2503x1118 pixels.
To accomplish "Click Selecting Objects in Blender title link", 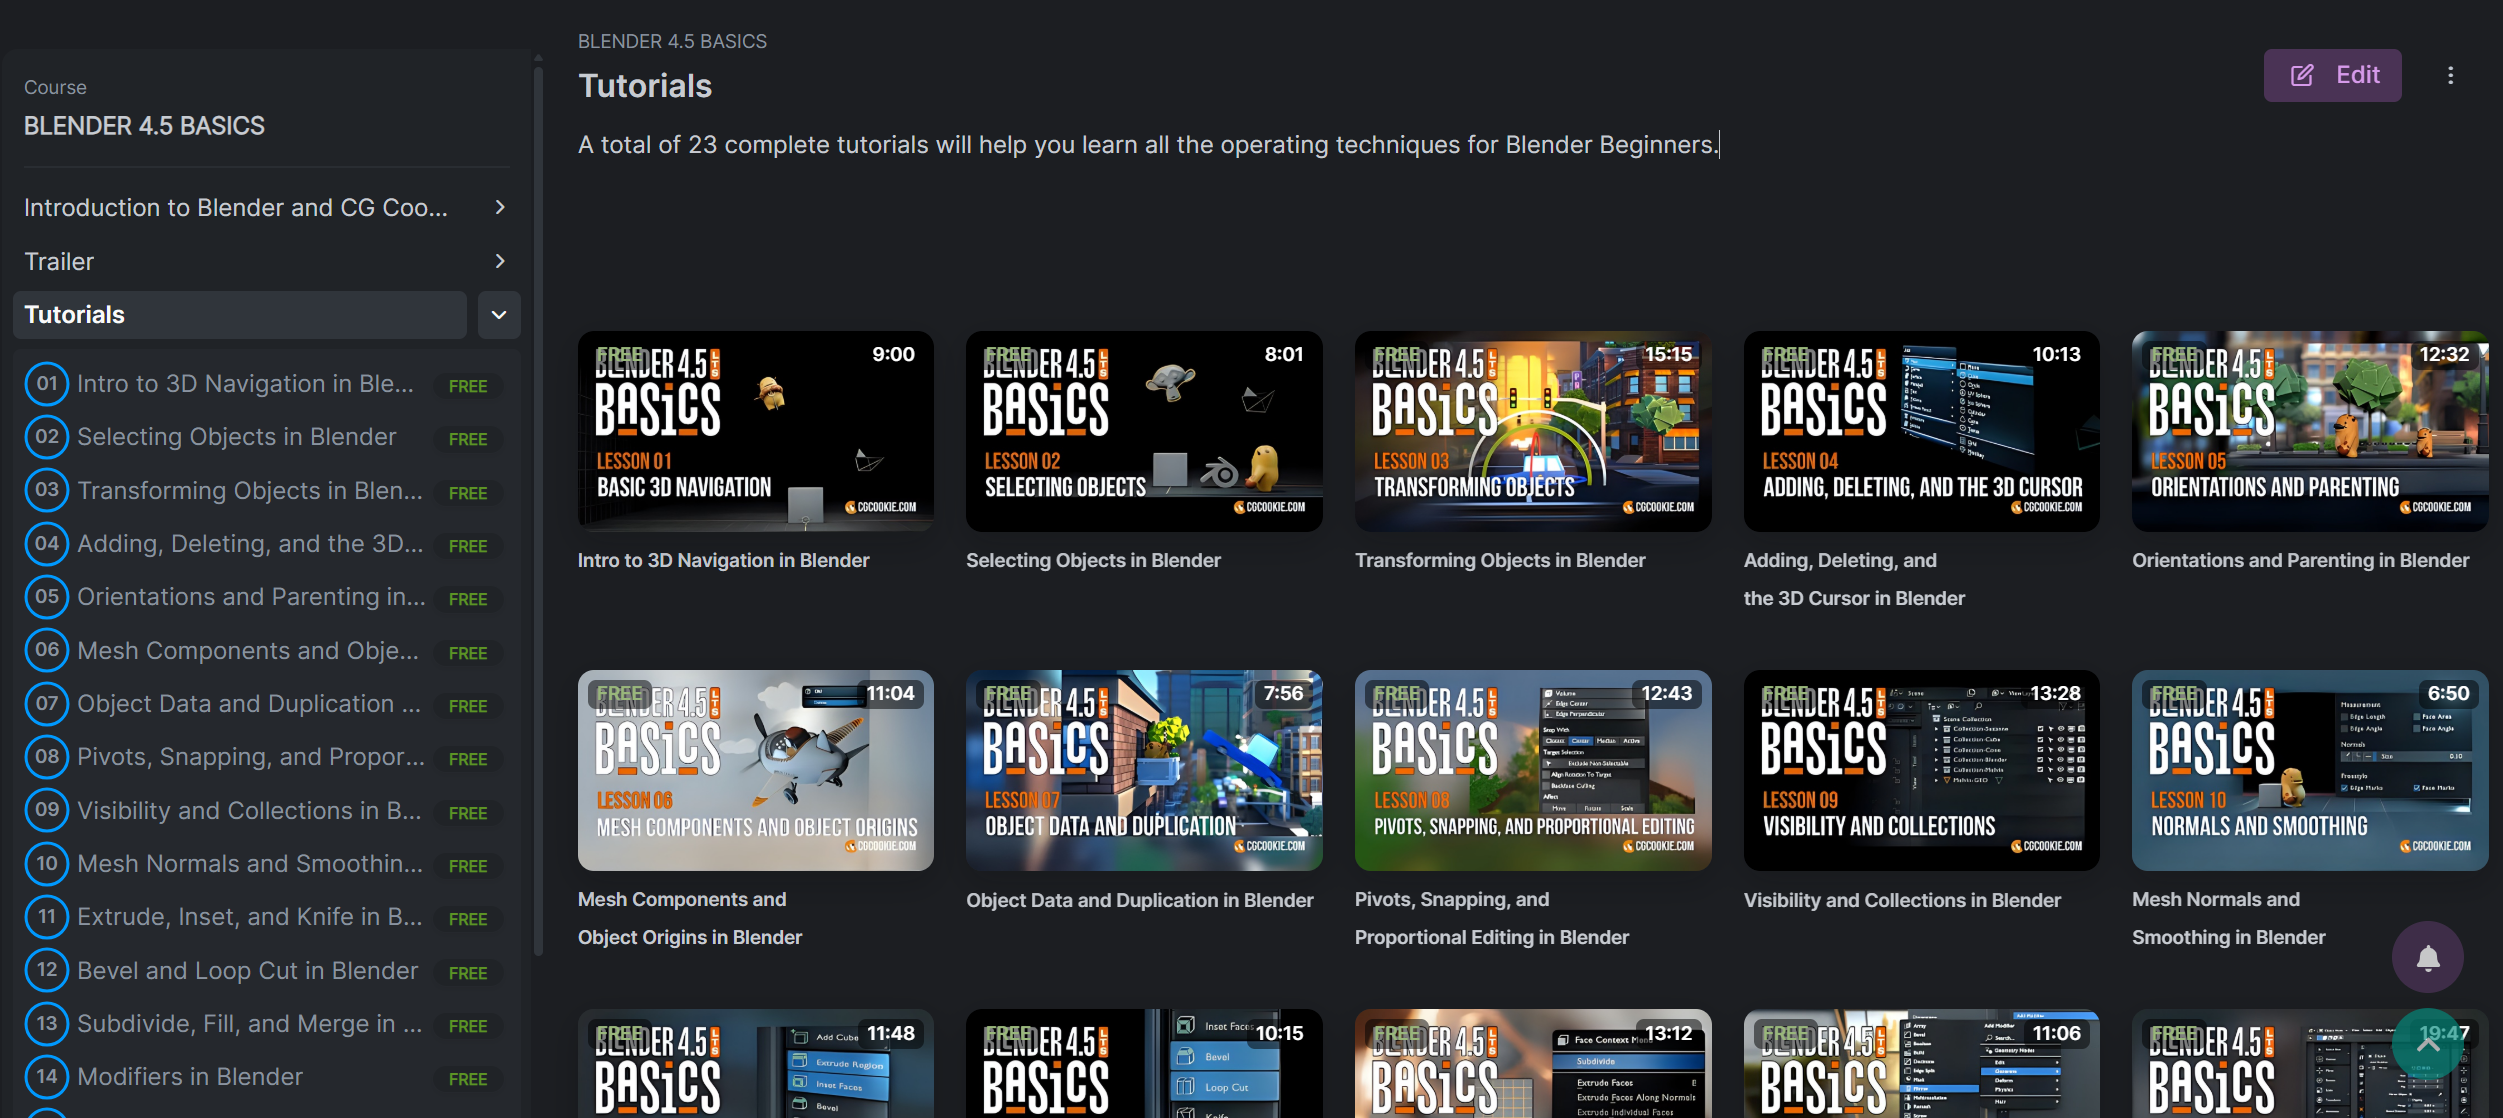I will pyautogui.click(x=1093, y=561).
